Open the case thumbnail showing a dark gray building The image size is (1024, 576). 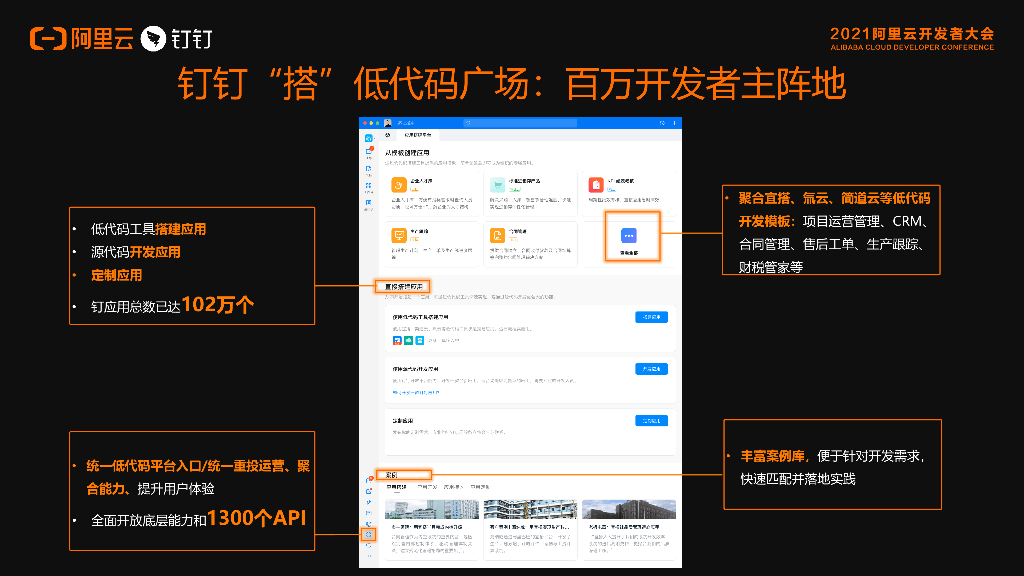(629, 509)
